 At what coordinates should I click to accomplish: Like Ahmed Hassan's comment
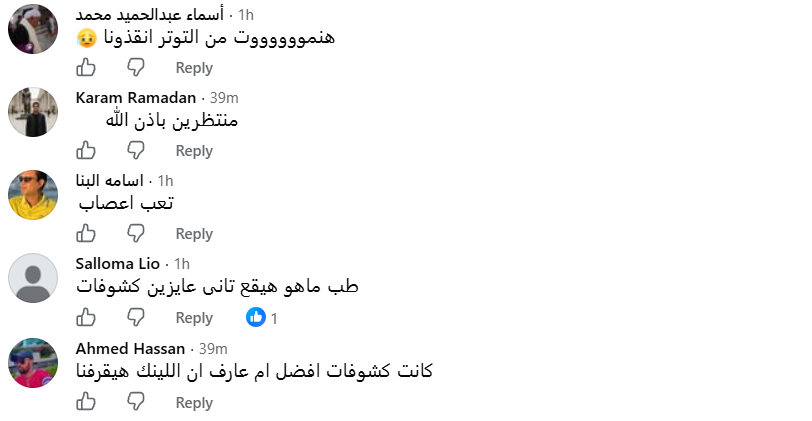coord(86,402)
